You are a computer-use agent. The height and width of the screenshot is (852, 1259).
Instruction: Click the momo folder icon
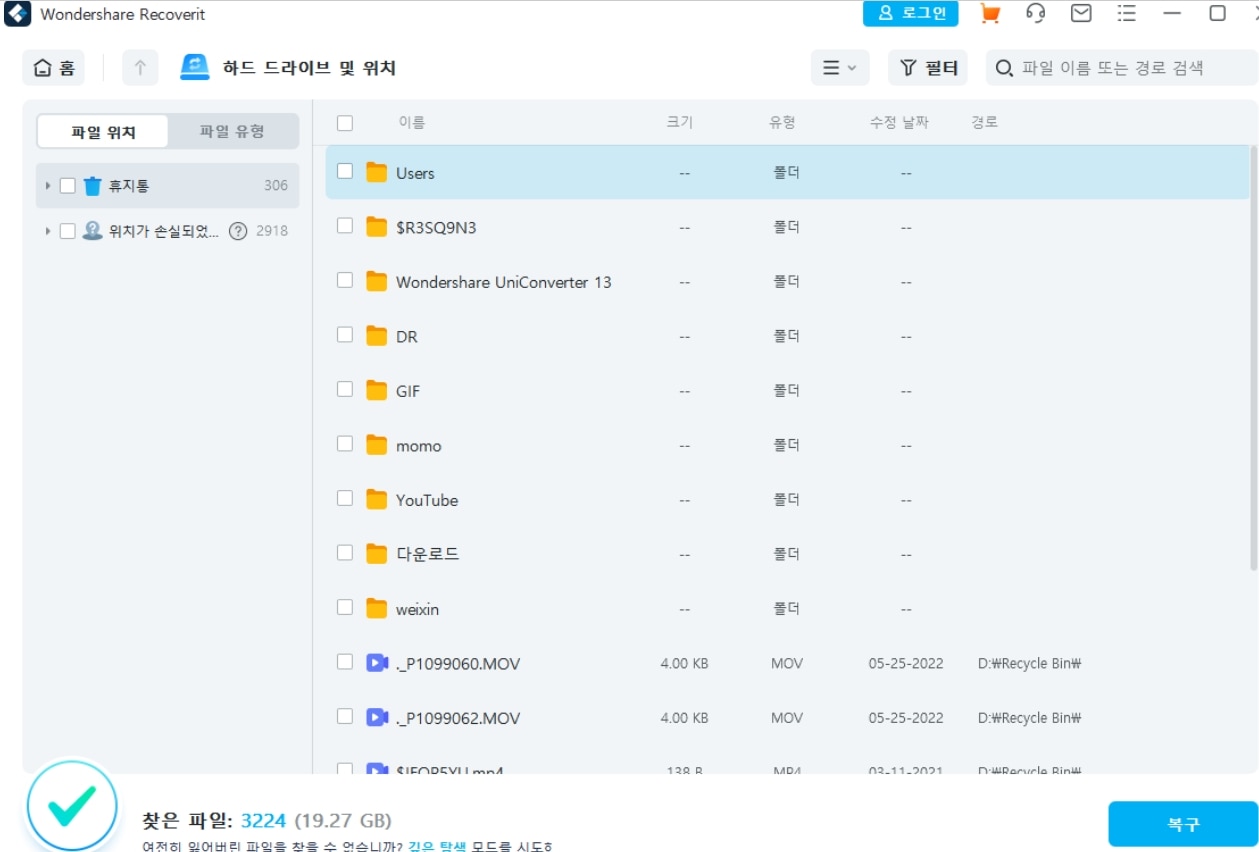point(376,445)
